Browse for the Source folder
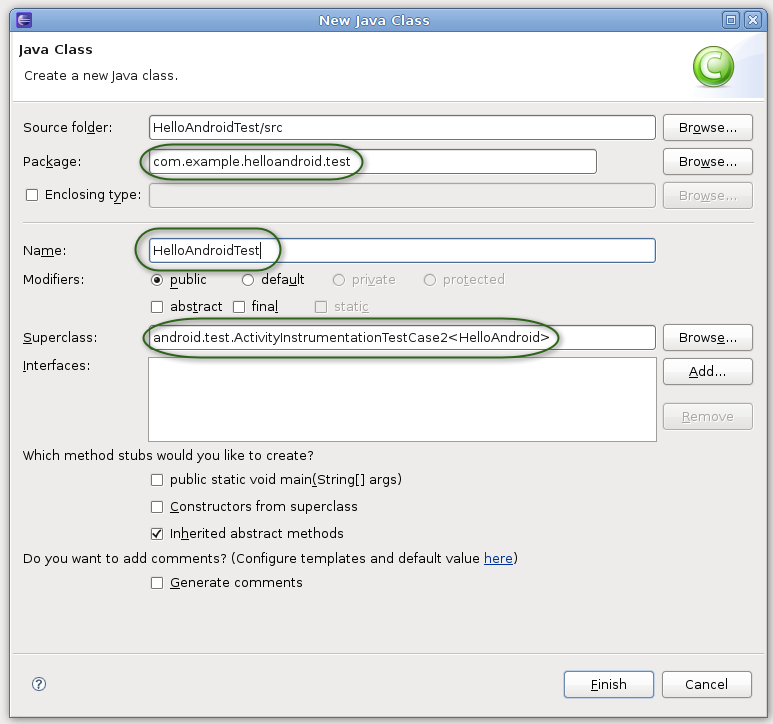Image resolution: width=773 pixels, height=724 pixels. click(x=707, y=128)
